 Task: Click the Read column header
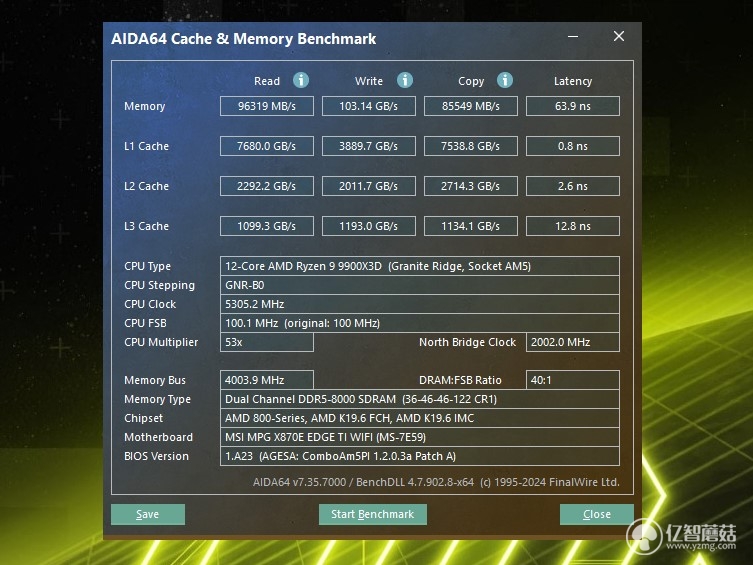267,81
